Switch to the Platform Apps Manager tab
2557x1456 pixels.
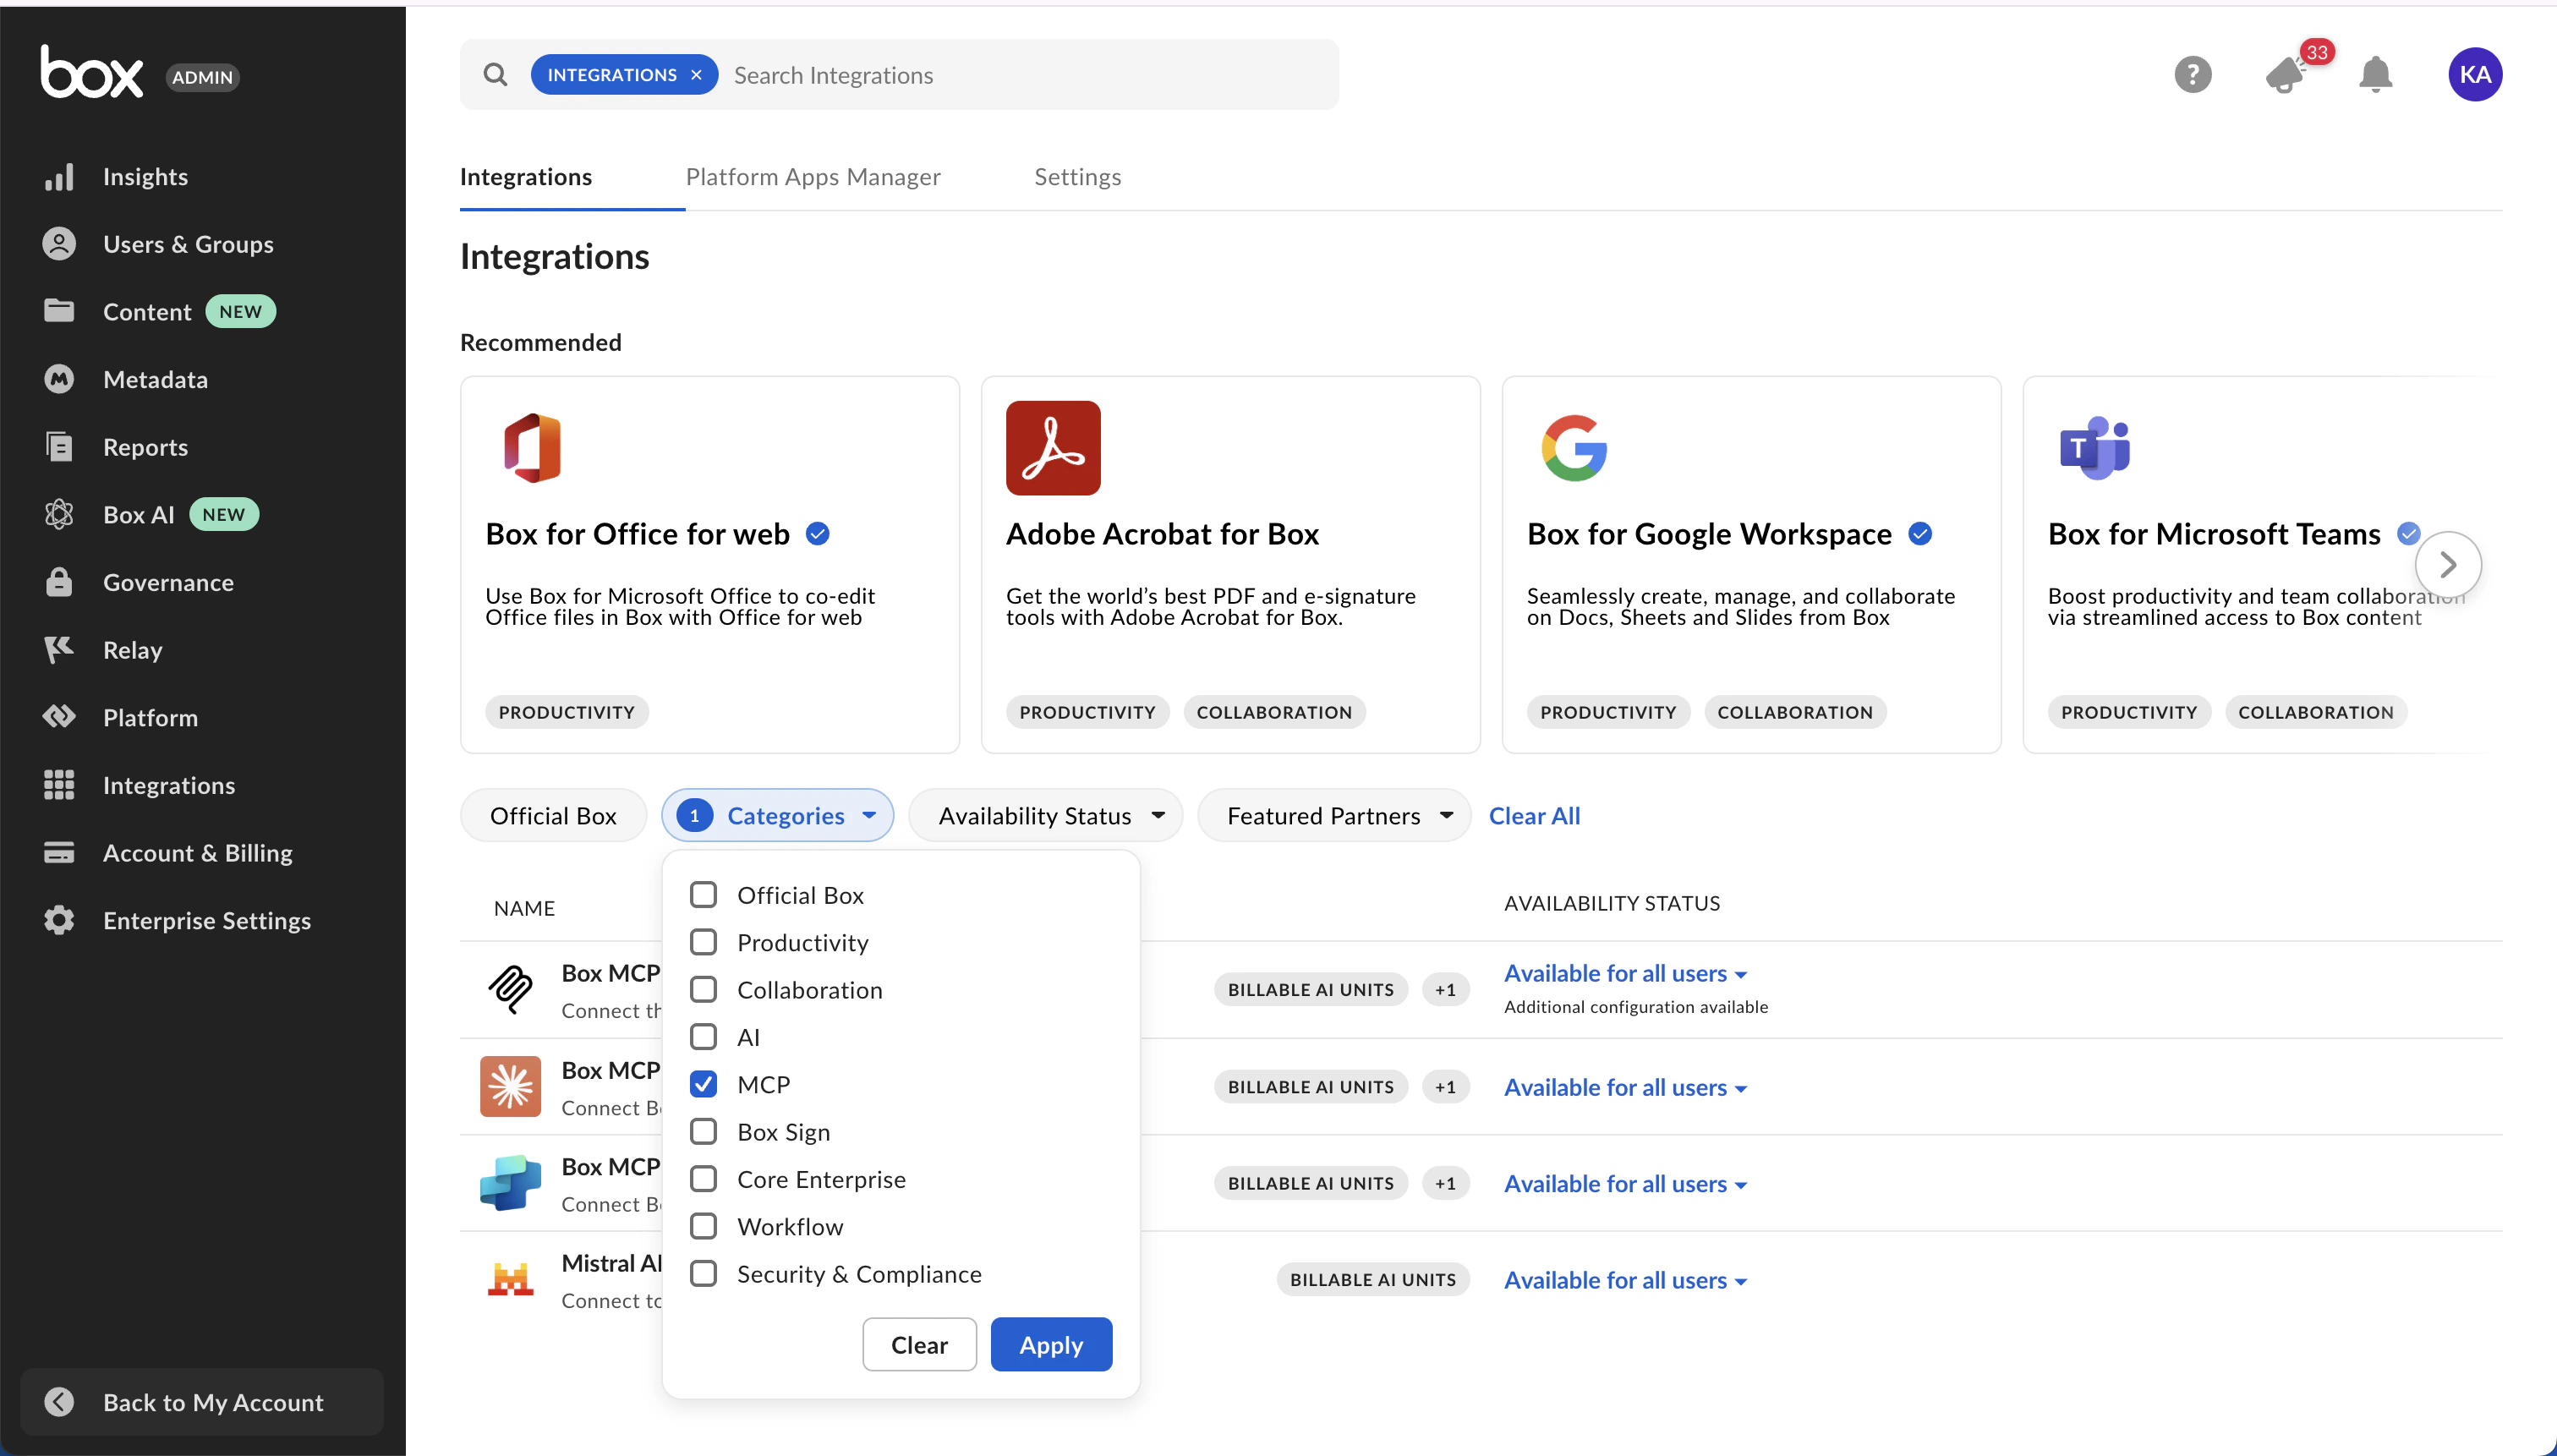(812, 177)
